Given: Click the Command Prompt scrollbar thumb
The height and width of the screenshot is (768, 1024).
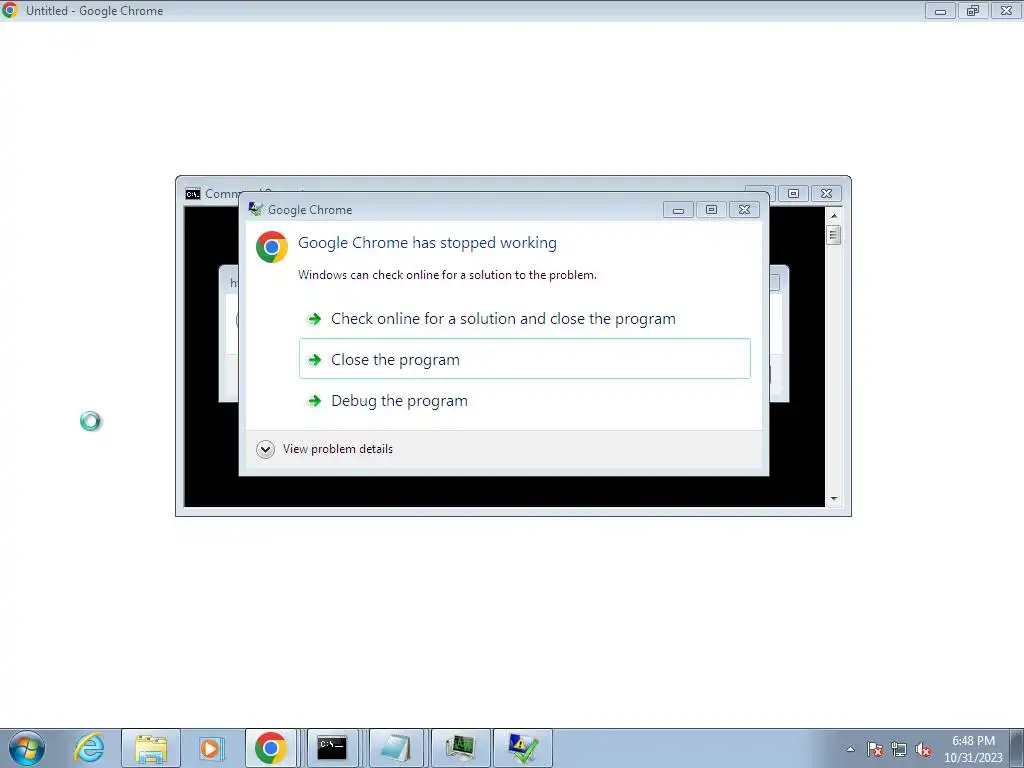Looking at the screenshot, I should pyautogui.click(x=834, y=234).
